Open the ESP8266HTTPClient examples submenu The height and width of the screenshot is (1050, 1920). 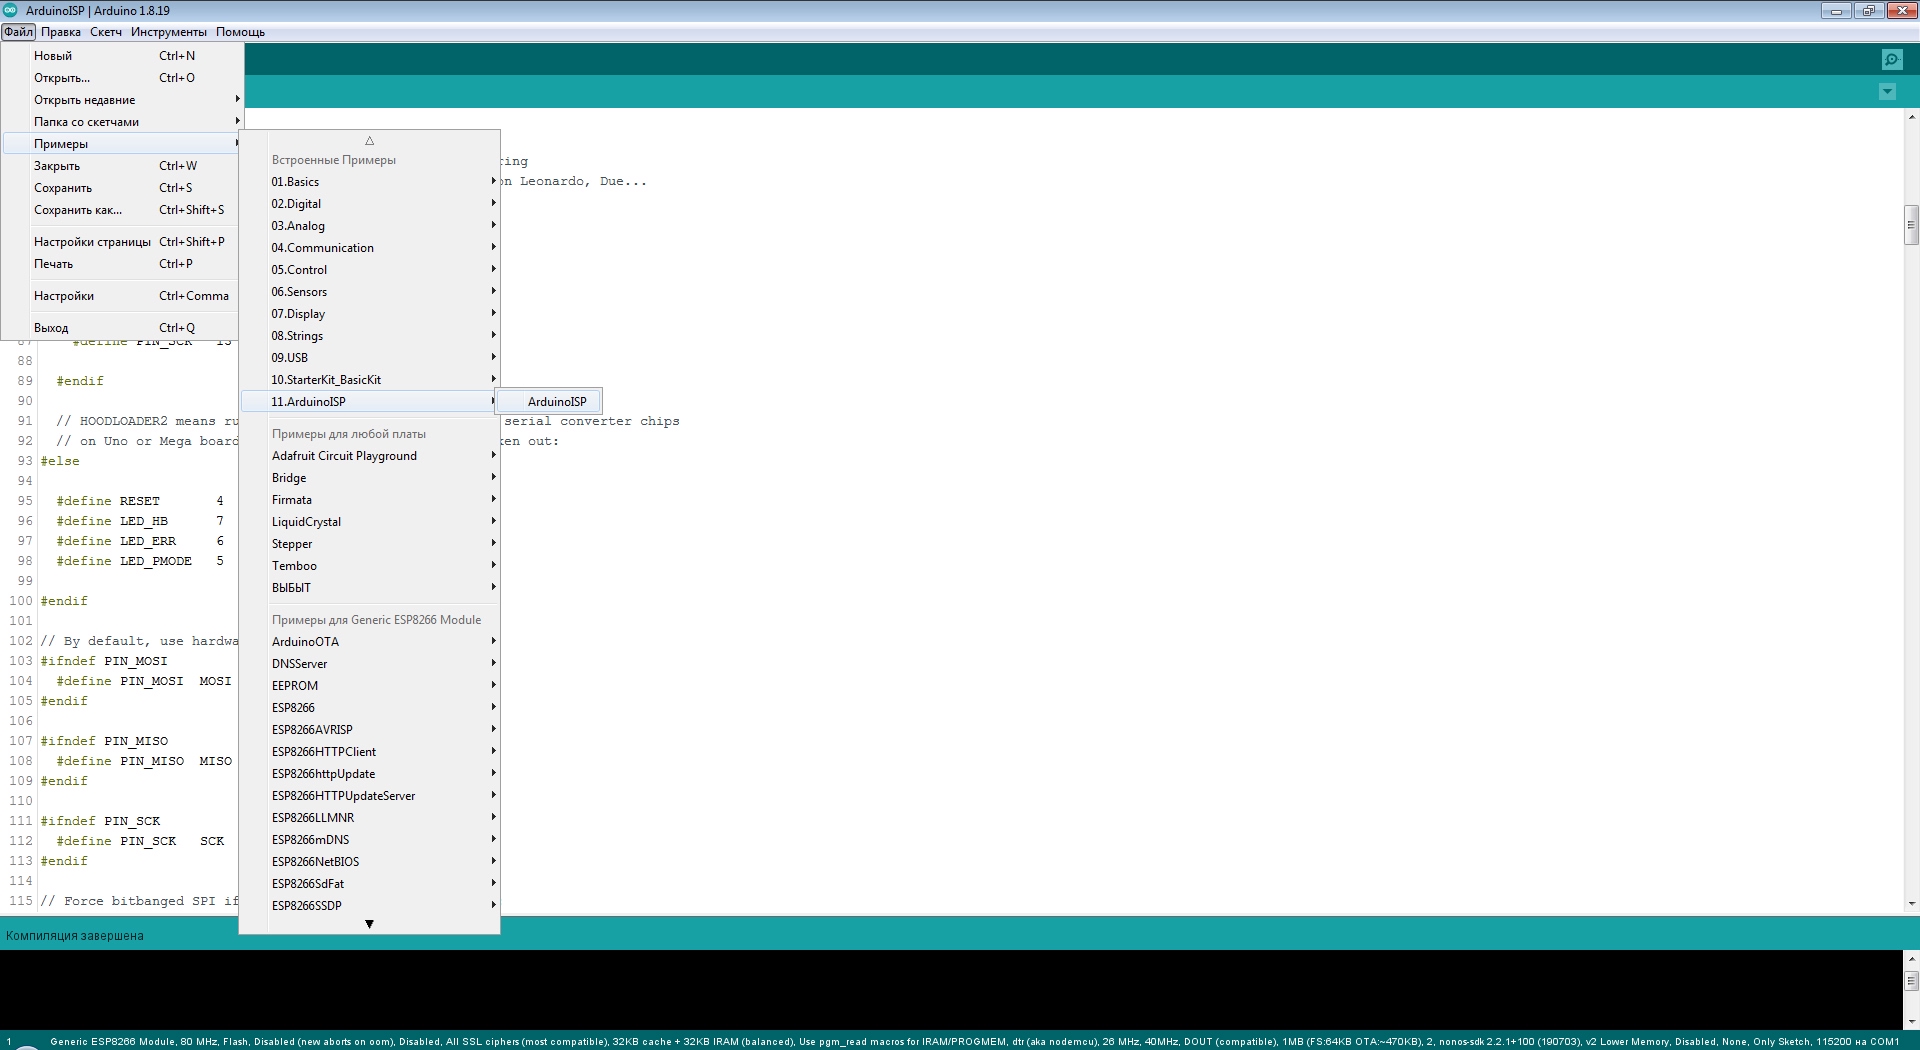[x=370, y=752]
